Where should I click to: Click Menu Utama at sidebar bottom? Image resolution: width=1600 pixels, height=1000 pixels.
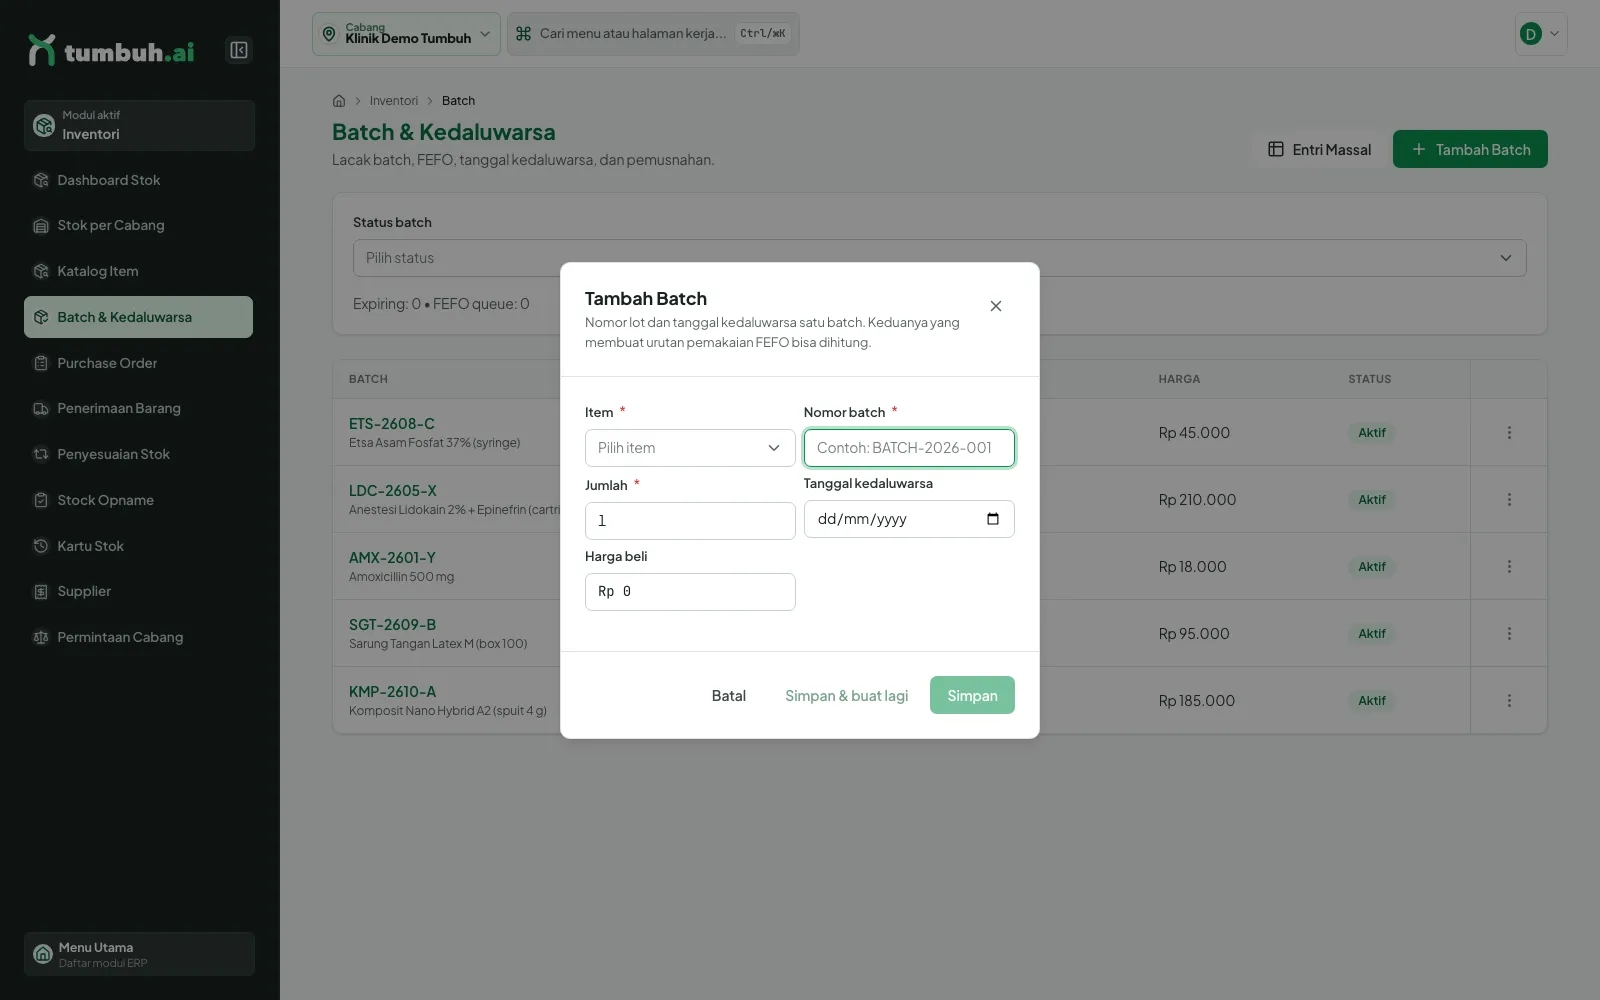pyautogui.click(x=139, y=954)
